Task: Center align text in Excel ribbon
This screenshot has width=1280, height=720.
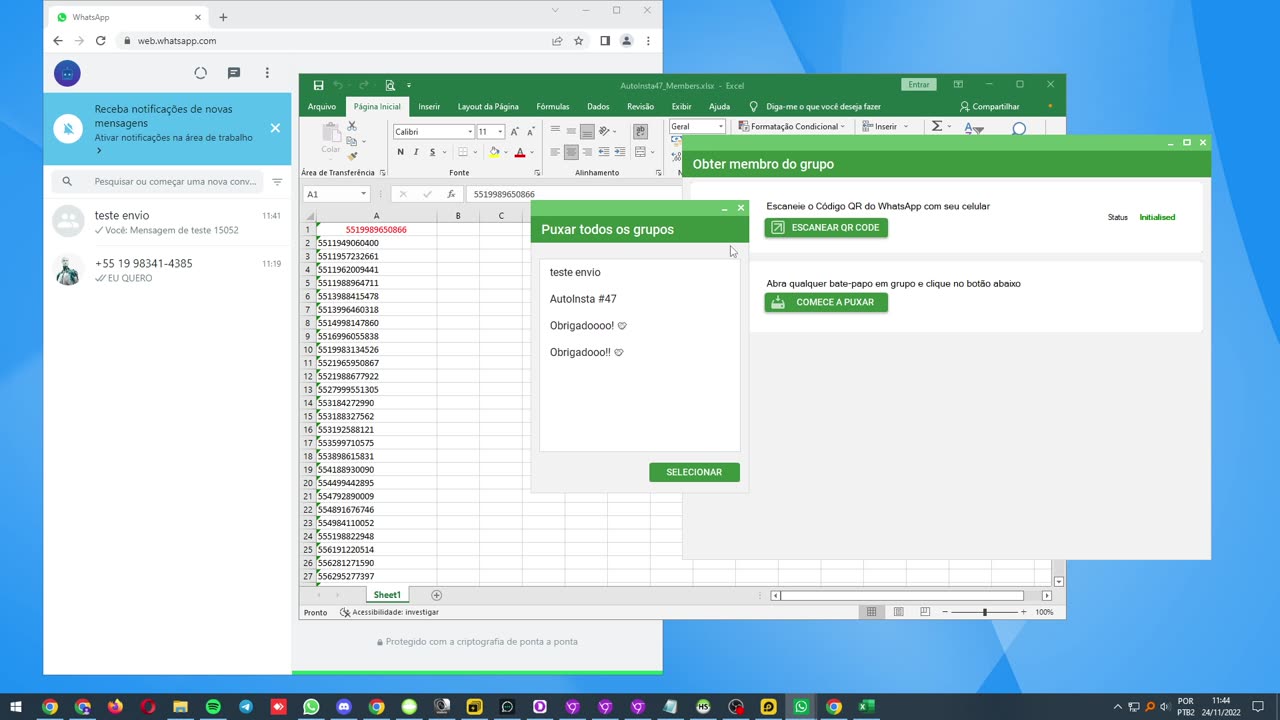Action: pyautogui.click(x=571, y=152)
